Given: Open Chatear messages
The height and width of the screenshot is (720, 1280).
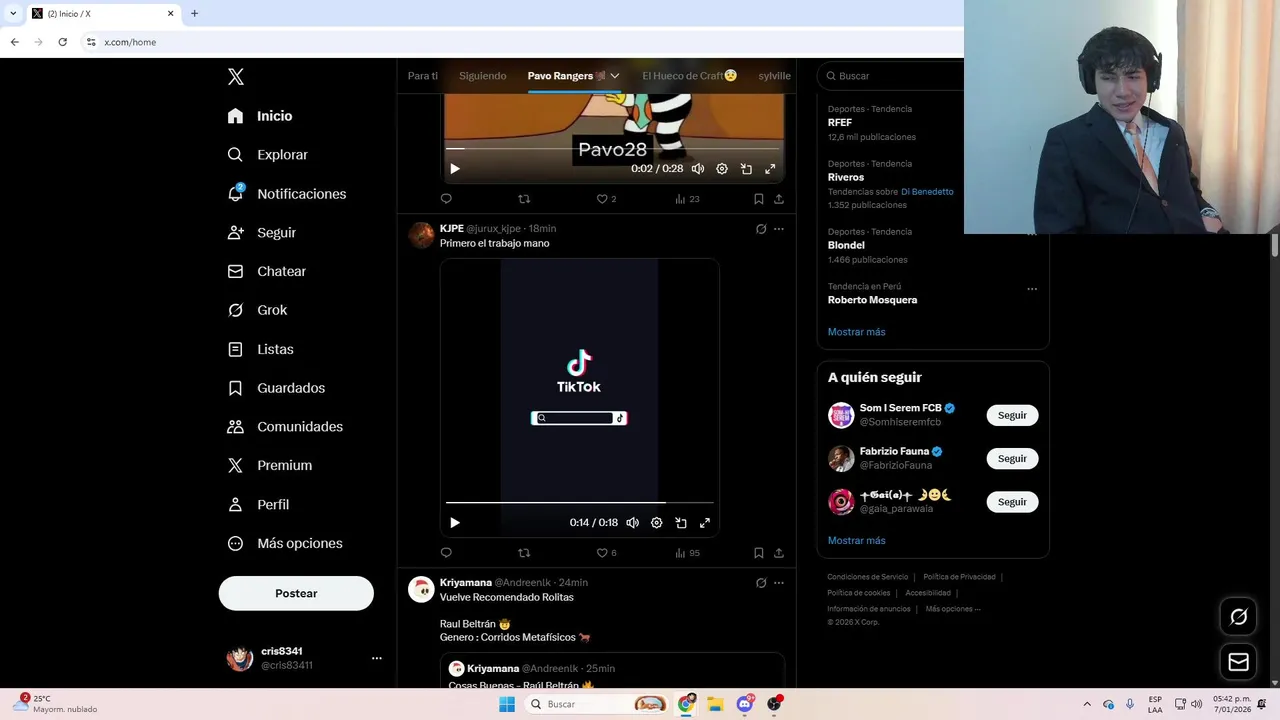Looking at the screenshot, I should [x=266, y=271].
